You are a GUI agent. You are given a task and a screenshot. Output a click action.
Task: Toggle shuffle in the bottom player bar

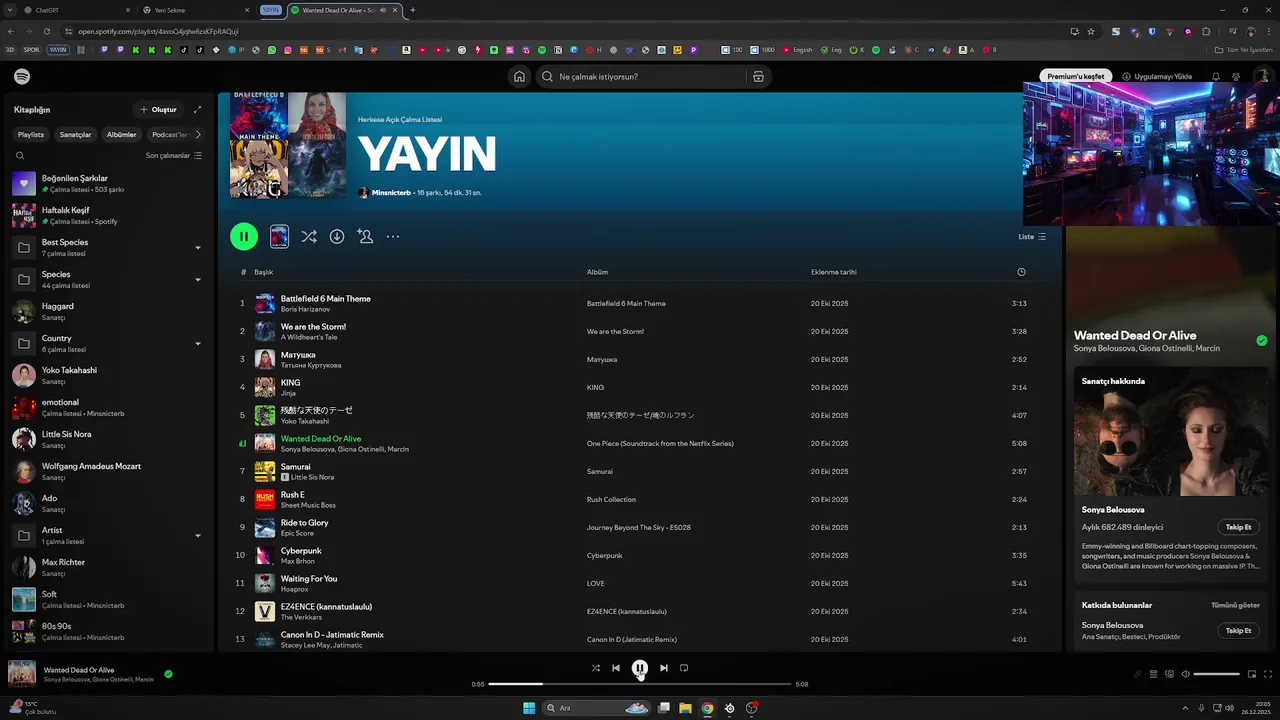pos(596,668)
